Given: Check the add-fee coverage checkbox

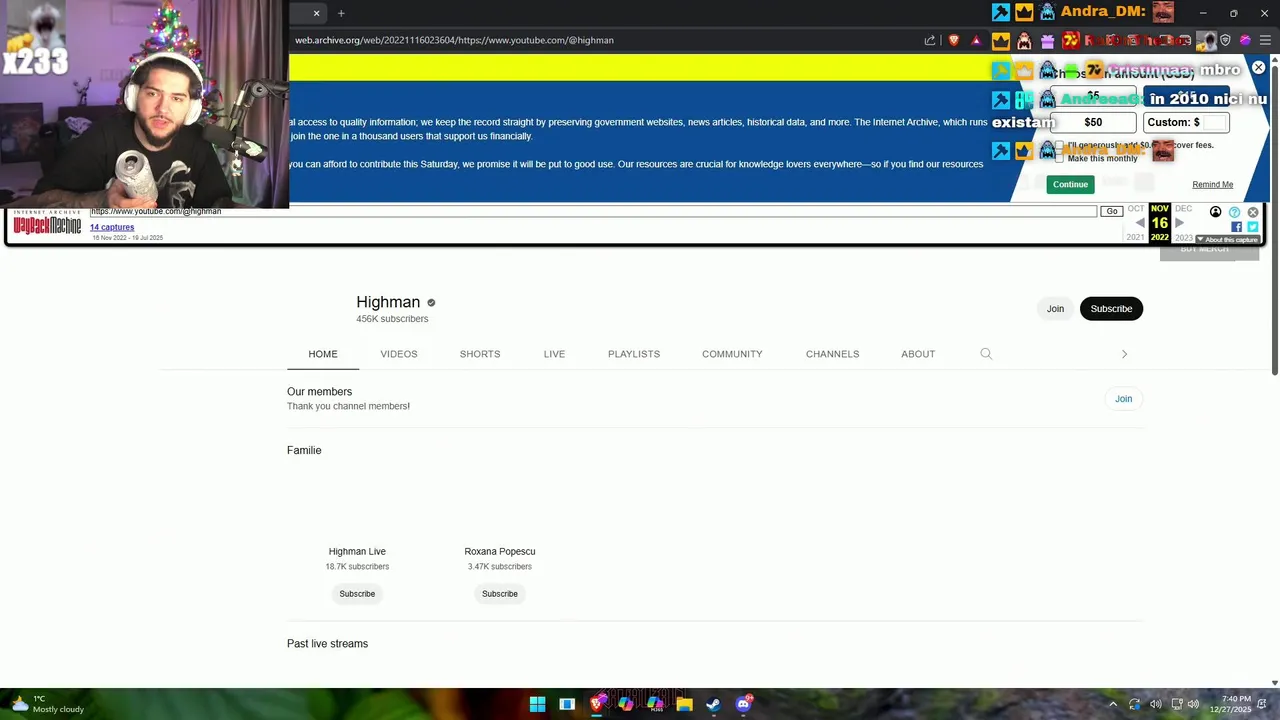Looking at the screenshot, I should 1060,145.
